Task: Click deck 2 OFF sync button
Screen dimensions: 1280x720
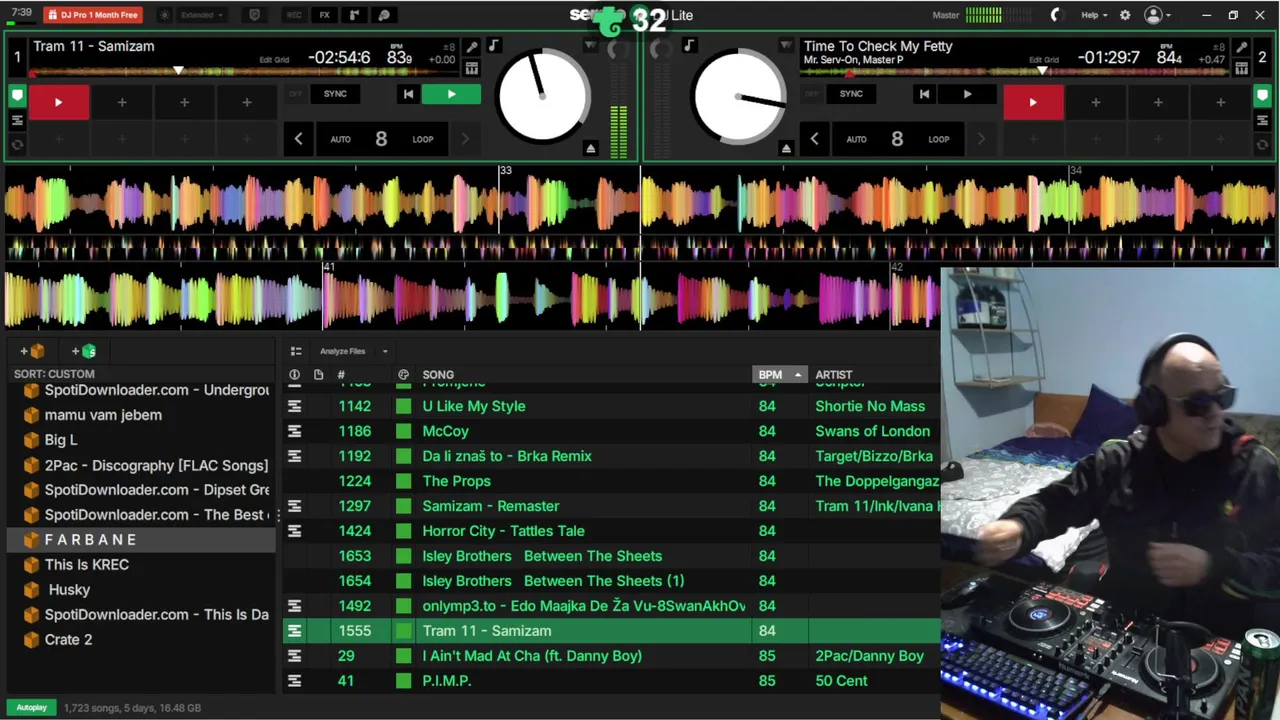Action: click(811, 94)
